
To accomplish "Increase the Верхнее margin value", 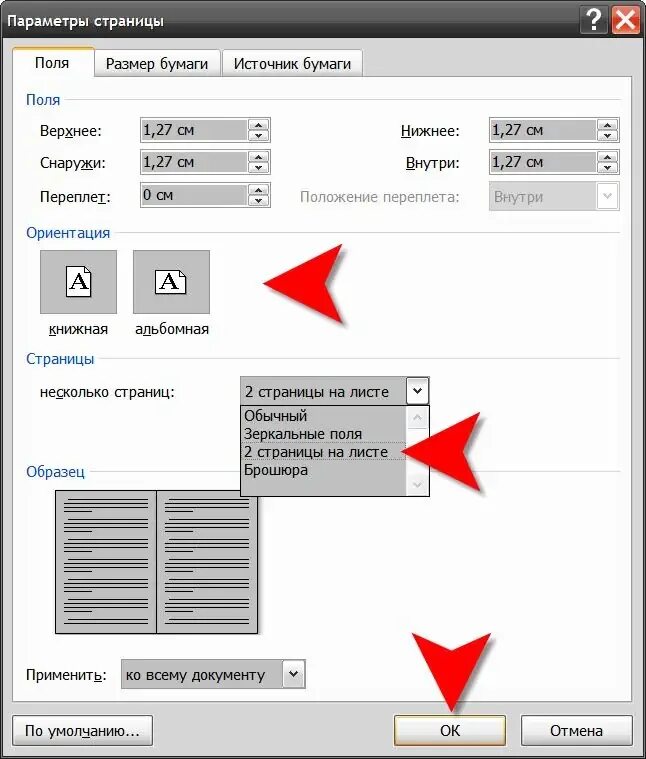I will click(x=258, y=125).
